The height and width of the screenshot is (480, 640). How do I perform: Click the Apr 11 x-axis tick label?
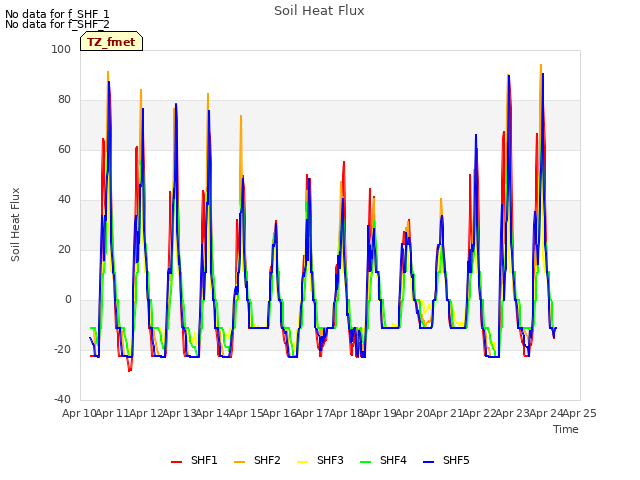[x=113, y=413]
